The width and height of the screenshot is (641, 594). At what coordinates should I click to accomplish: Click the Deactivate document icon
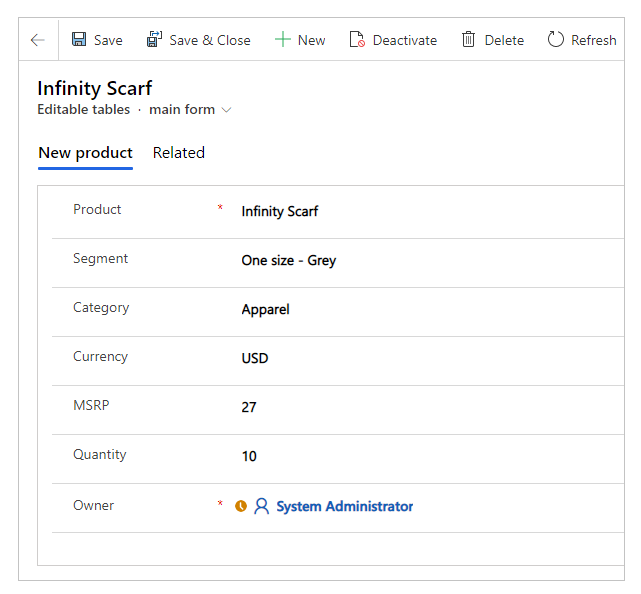coord(357,40)
